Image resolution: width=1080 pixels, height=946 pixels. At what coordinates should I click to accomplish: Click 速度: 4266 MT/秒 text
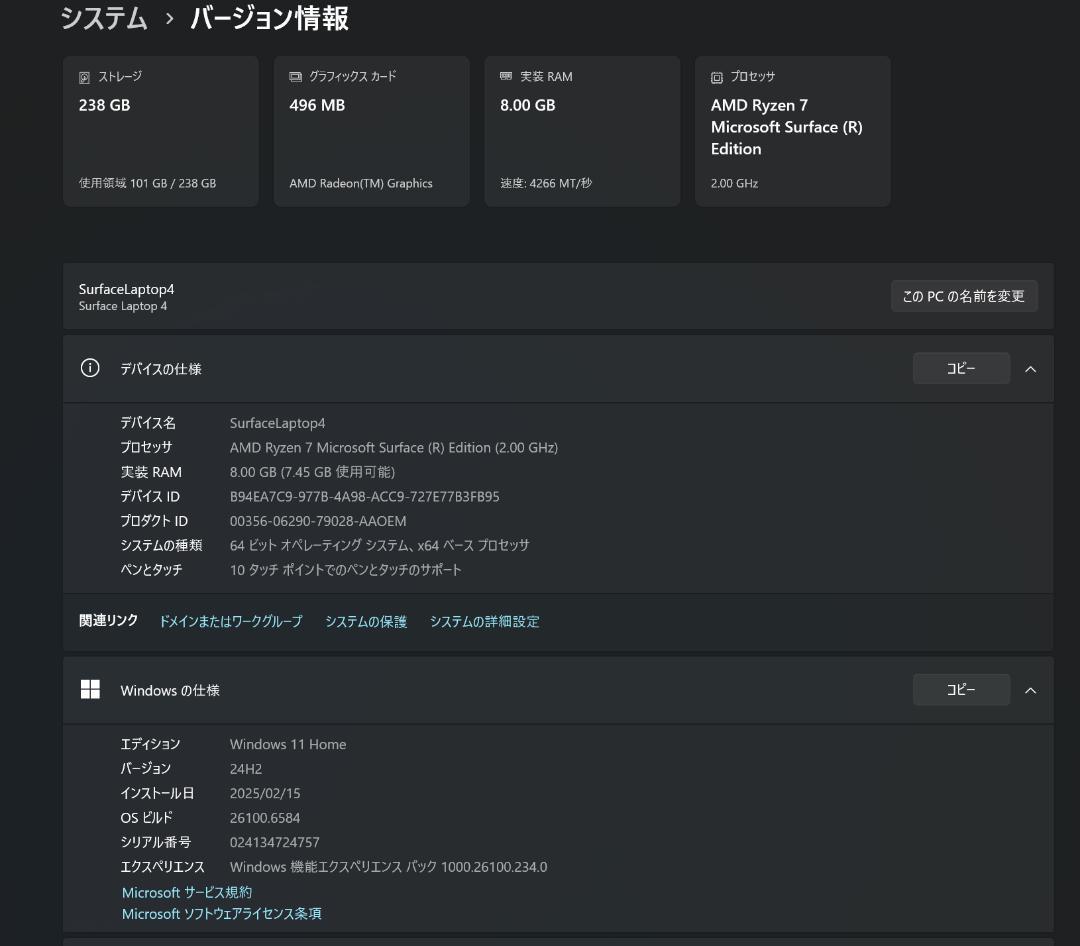(546, 183)
